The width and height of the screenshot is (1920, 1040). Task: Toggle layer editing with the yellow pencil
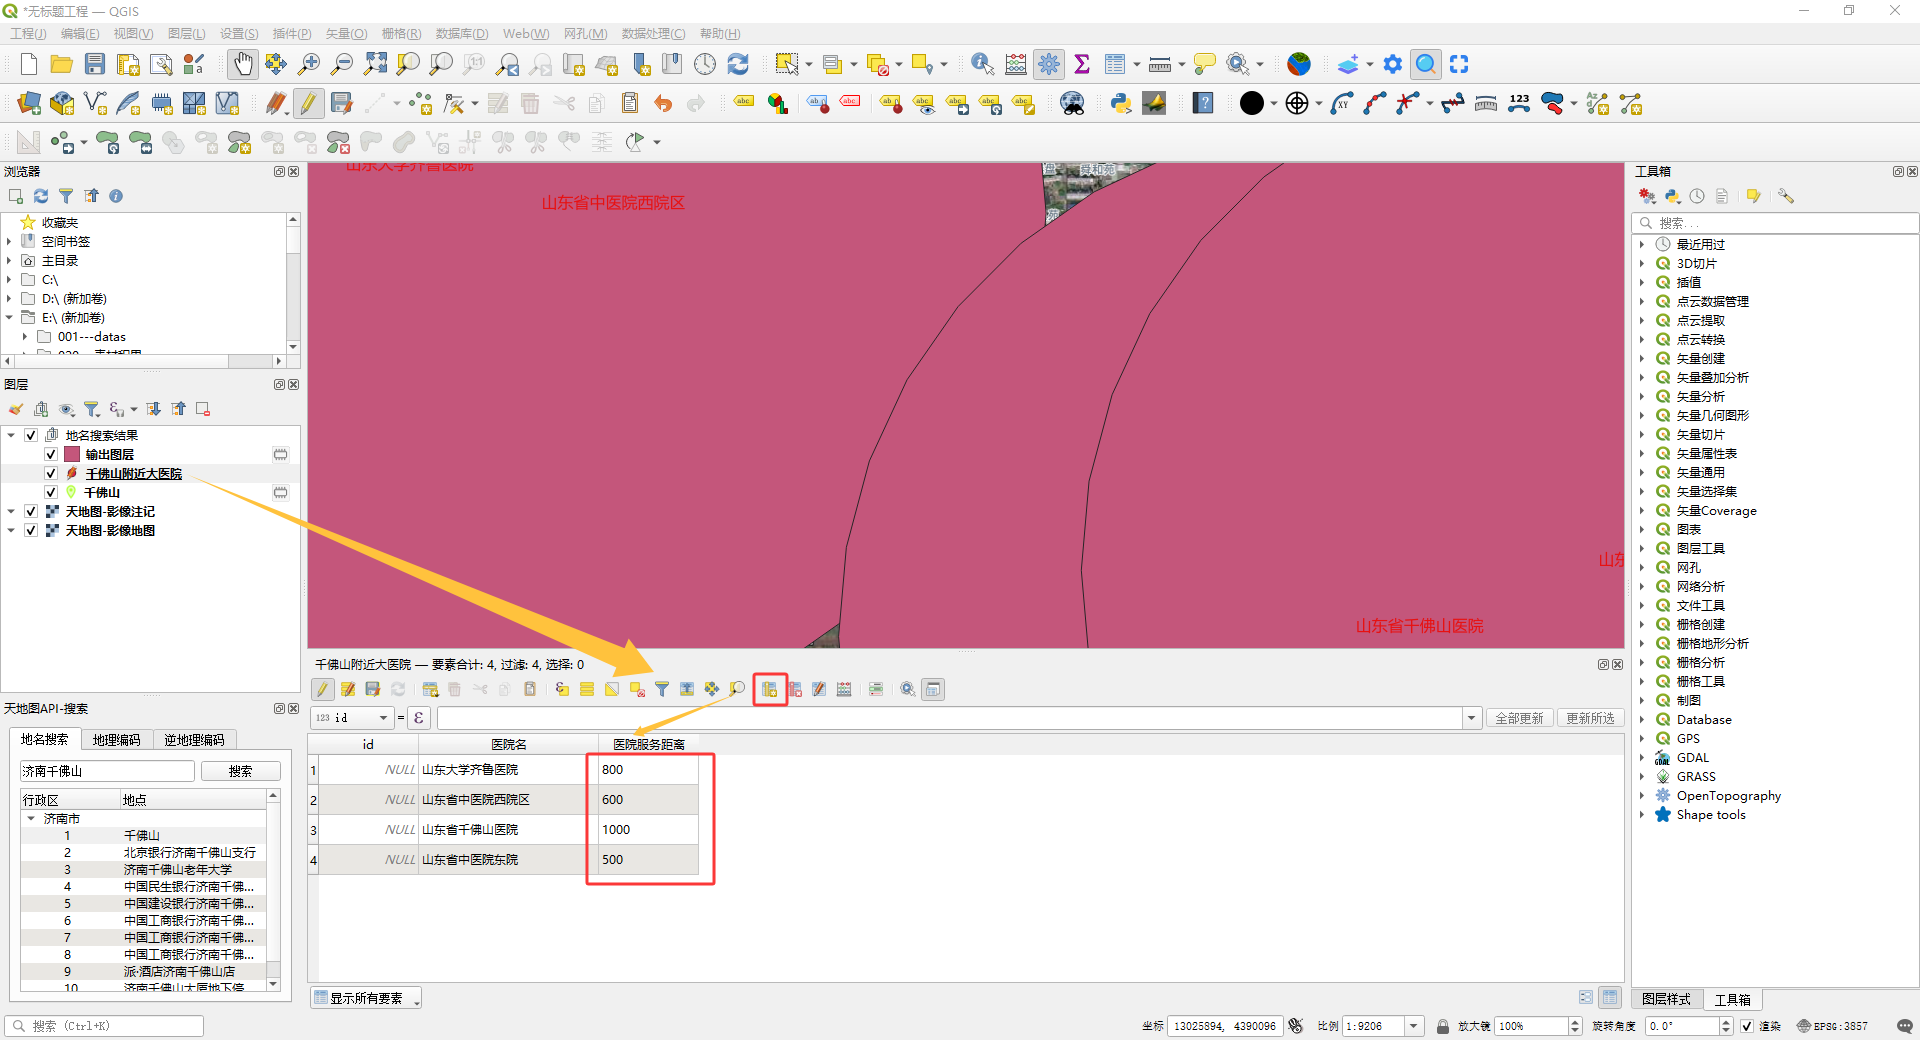(x=309, y=103)
